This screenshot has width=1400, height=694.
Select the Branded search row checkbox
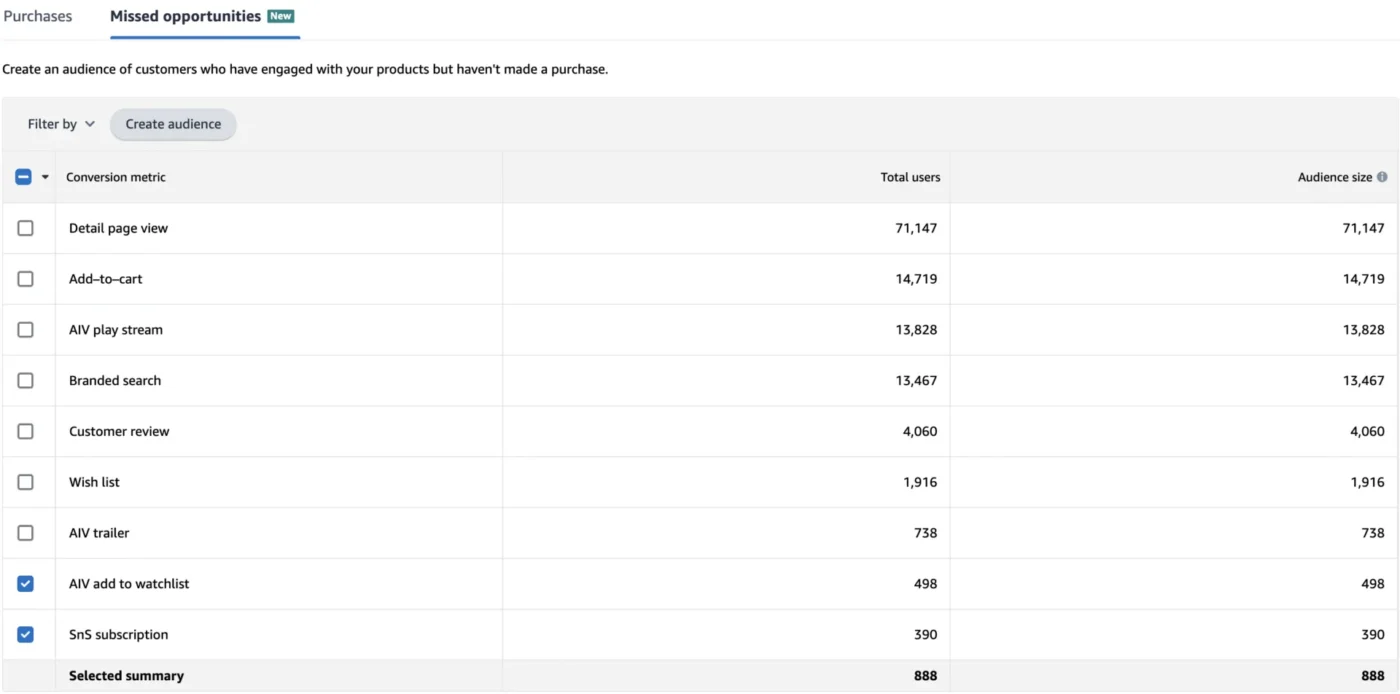pyautogui.click(x=27, y=380)
